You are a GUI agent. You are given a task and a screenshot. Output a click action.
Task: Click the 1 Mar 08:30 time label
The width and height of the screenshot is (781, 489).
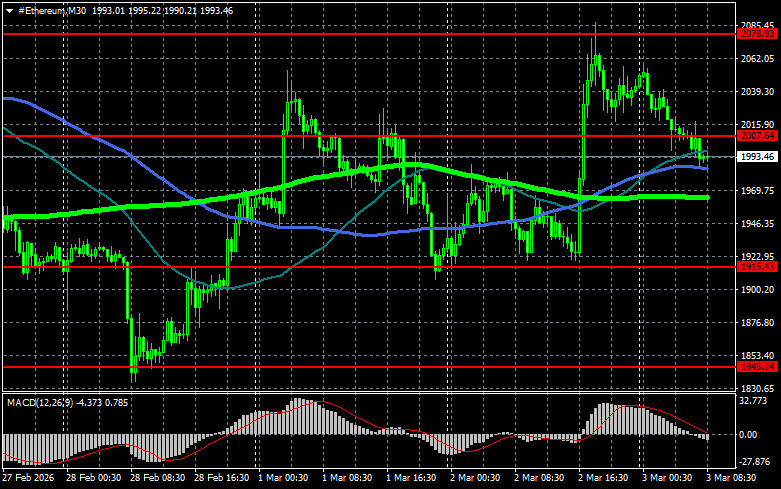point(347,478)
